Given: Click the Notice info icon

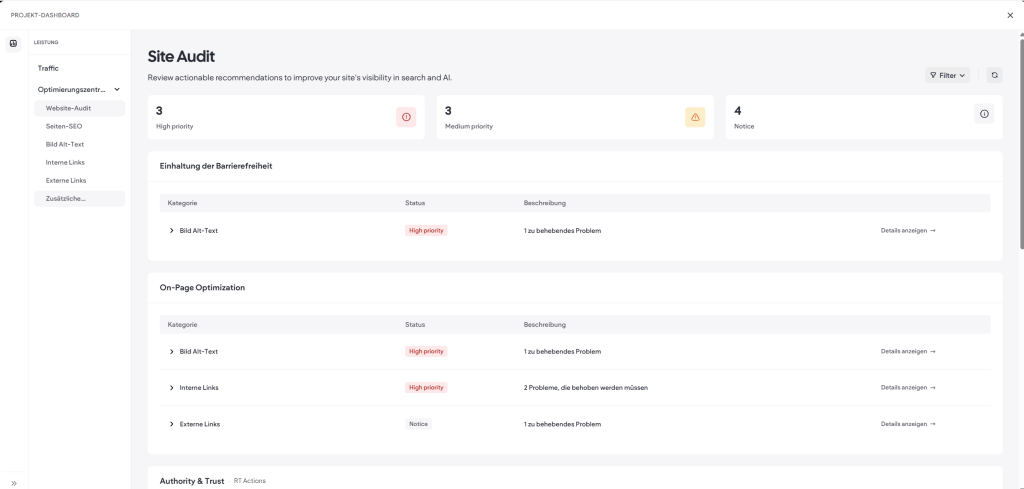Looking at the screenshot, I should tap(984, 114).
